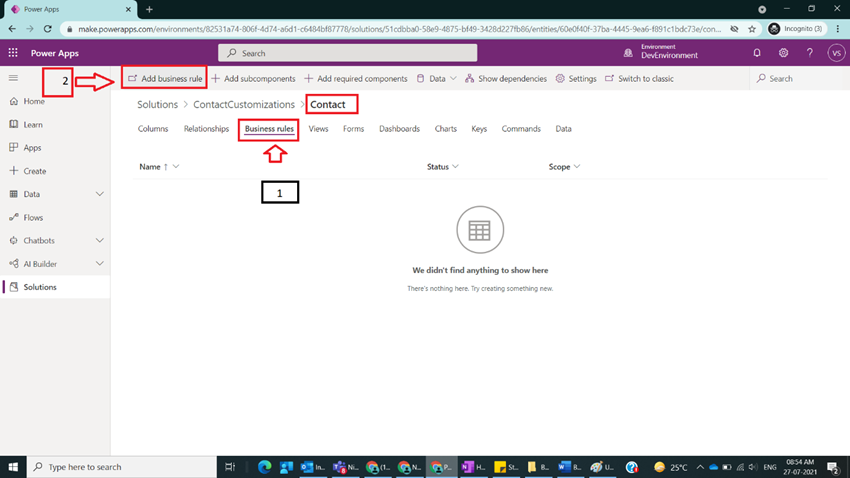850x478 pixels.
Task: Switch to the Relationships tab
Action: point(206,129)
